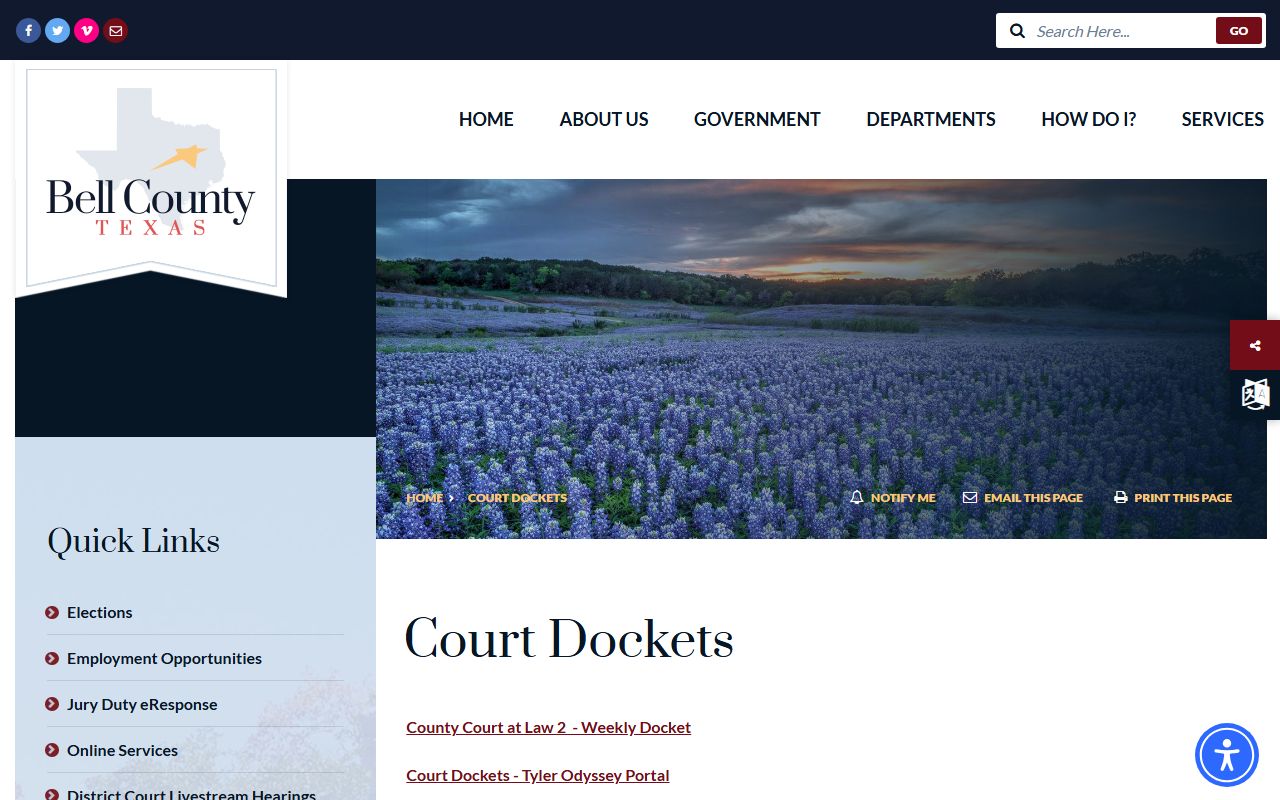Click the Print This Page link text
This screenshot has width=1280, height=800.
pos(1183,497)
